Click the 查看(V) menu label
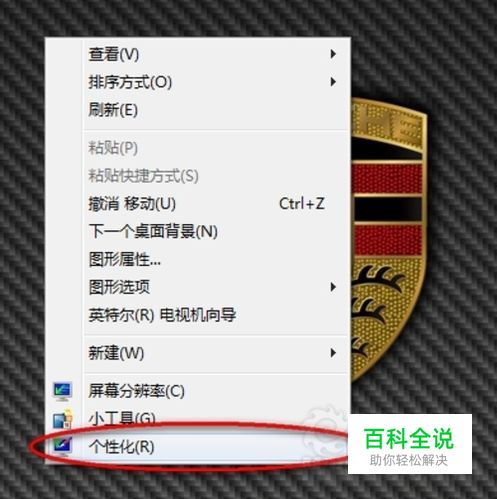Image resolution: width=497 pixels, height=499 pixels. coord(114,54)
